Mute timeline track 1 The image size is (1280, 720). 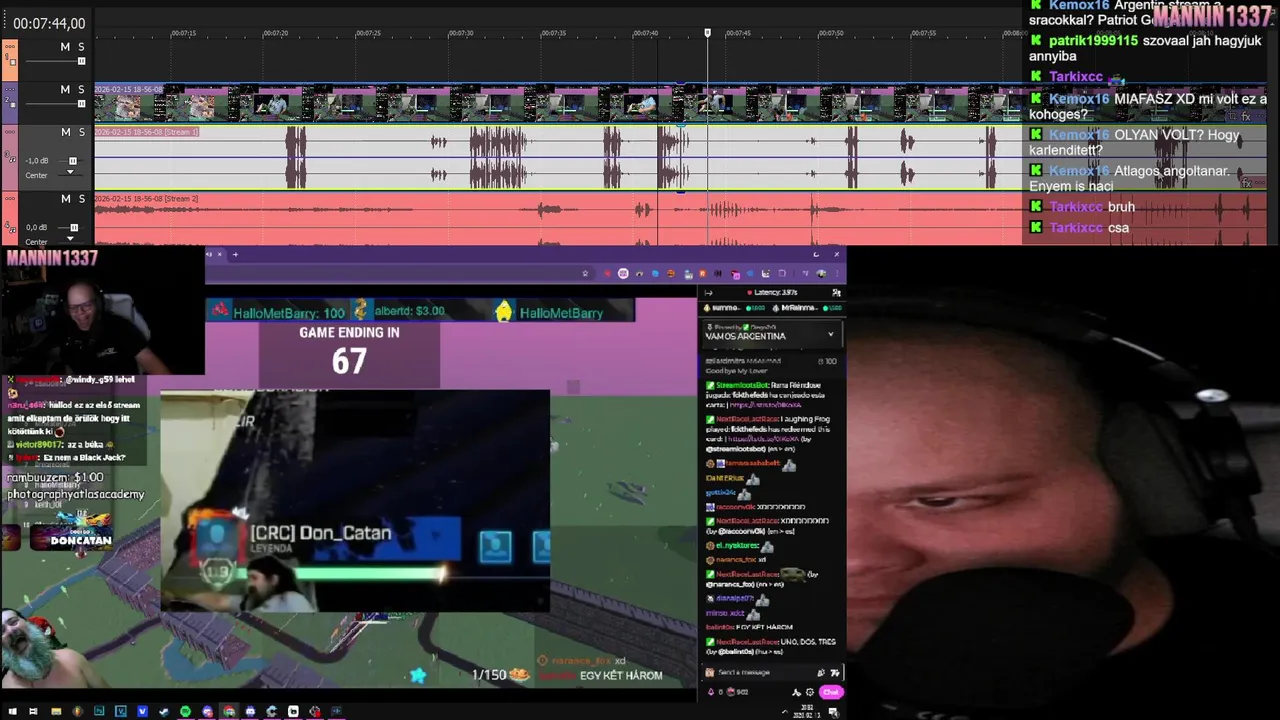pos(65,47)
